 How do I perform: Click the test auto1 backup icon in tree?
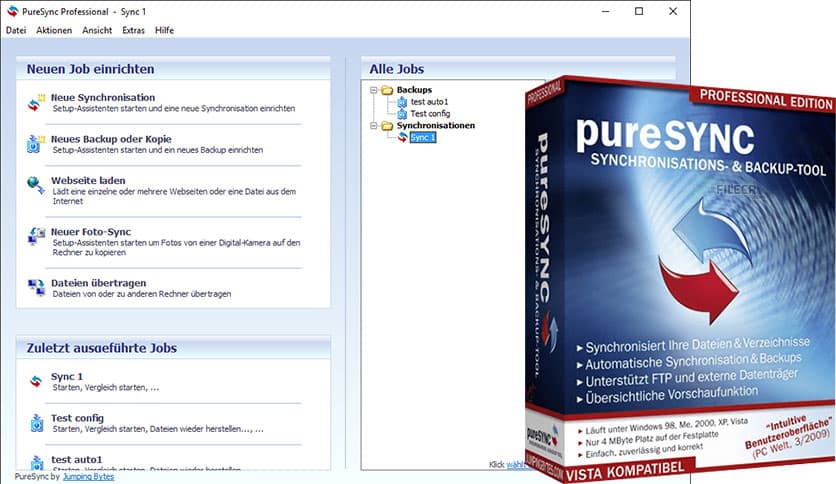pos(402,102)
